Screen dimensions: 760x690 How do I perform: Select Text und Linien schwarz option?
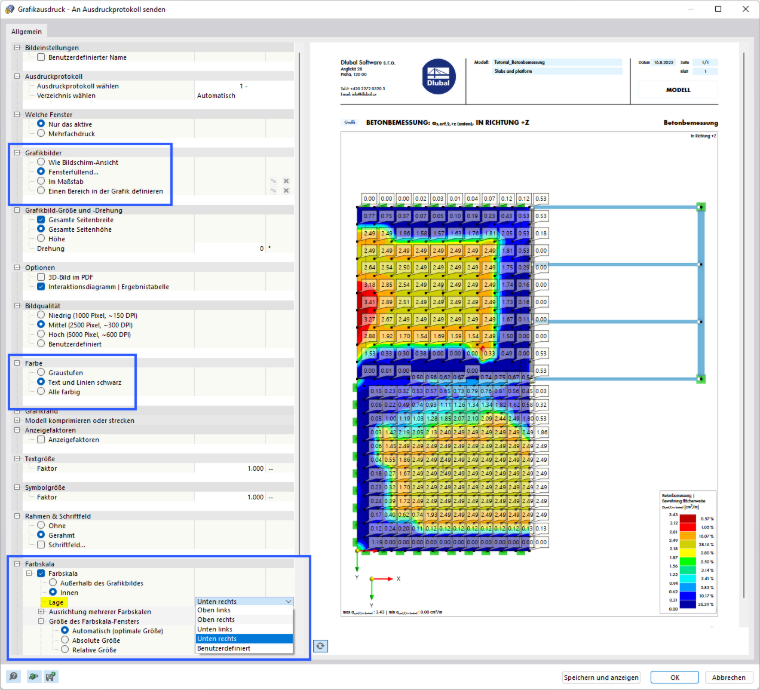pos(41,382)
